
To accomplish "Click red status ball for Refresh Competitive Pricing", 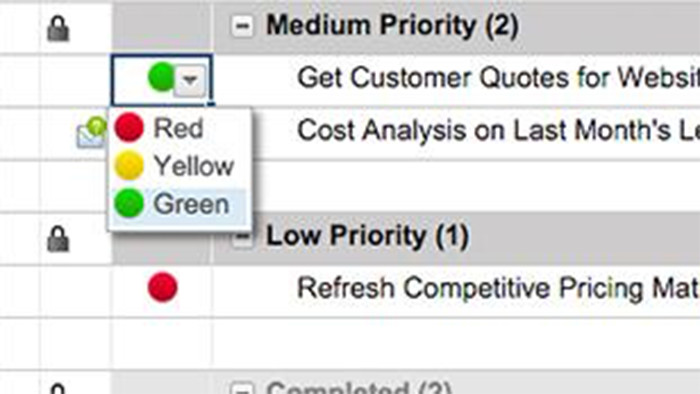I will tap(162, 287).
